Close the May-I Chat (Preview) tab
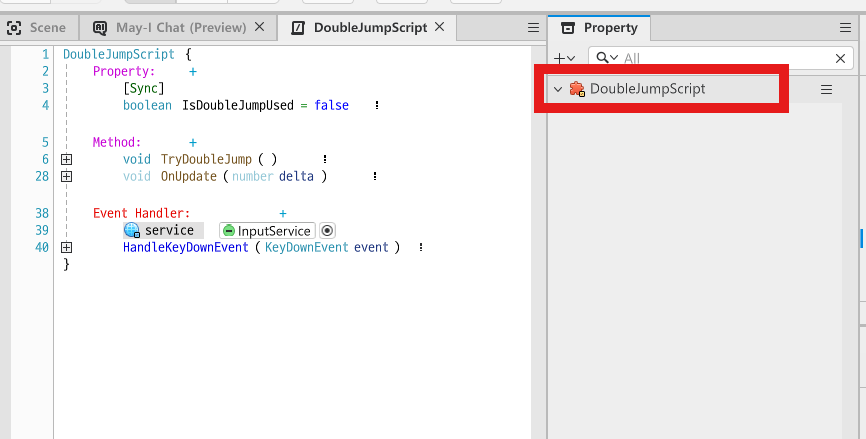Viewport: 866px width, 439px height. [x=260, y=27]
